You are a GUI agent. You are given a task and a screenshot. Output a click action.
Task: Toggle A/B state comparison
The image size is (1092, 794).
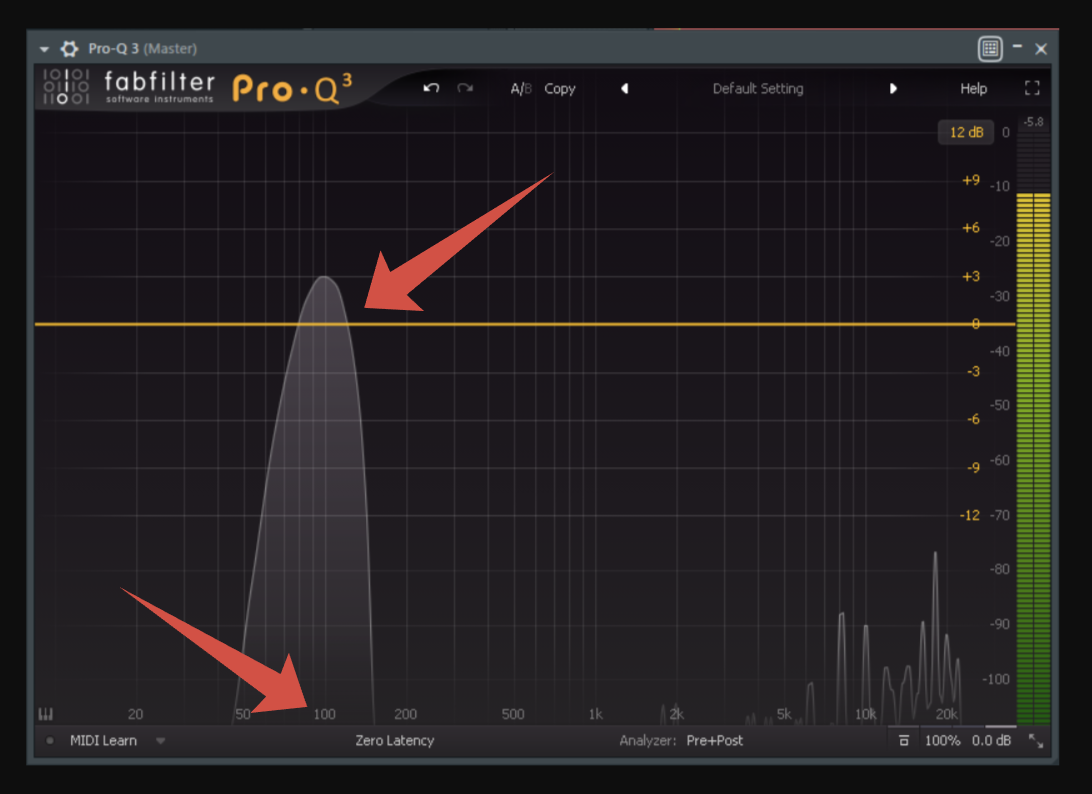(521, 88)
